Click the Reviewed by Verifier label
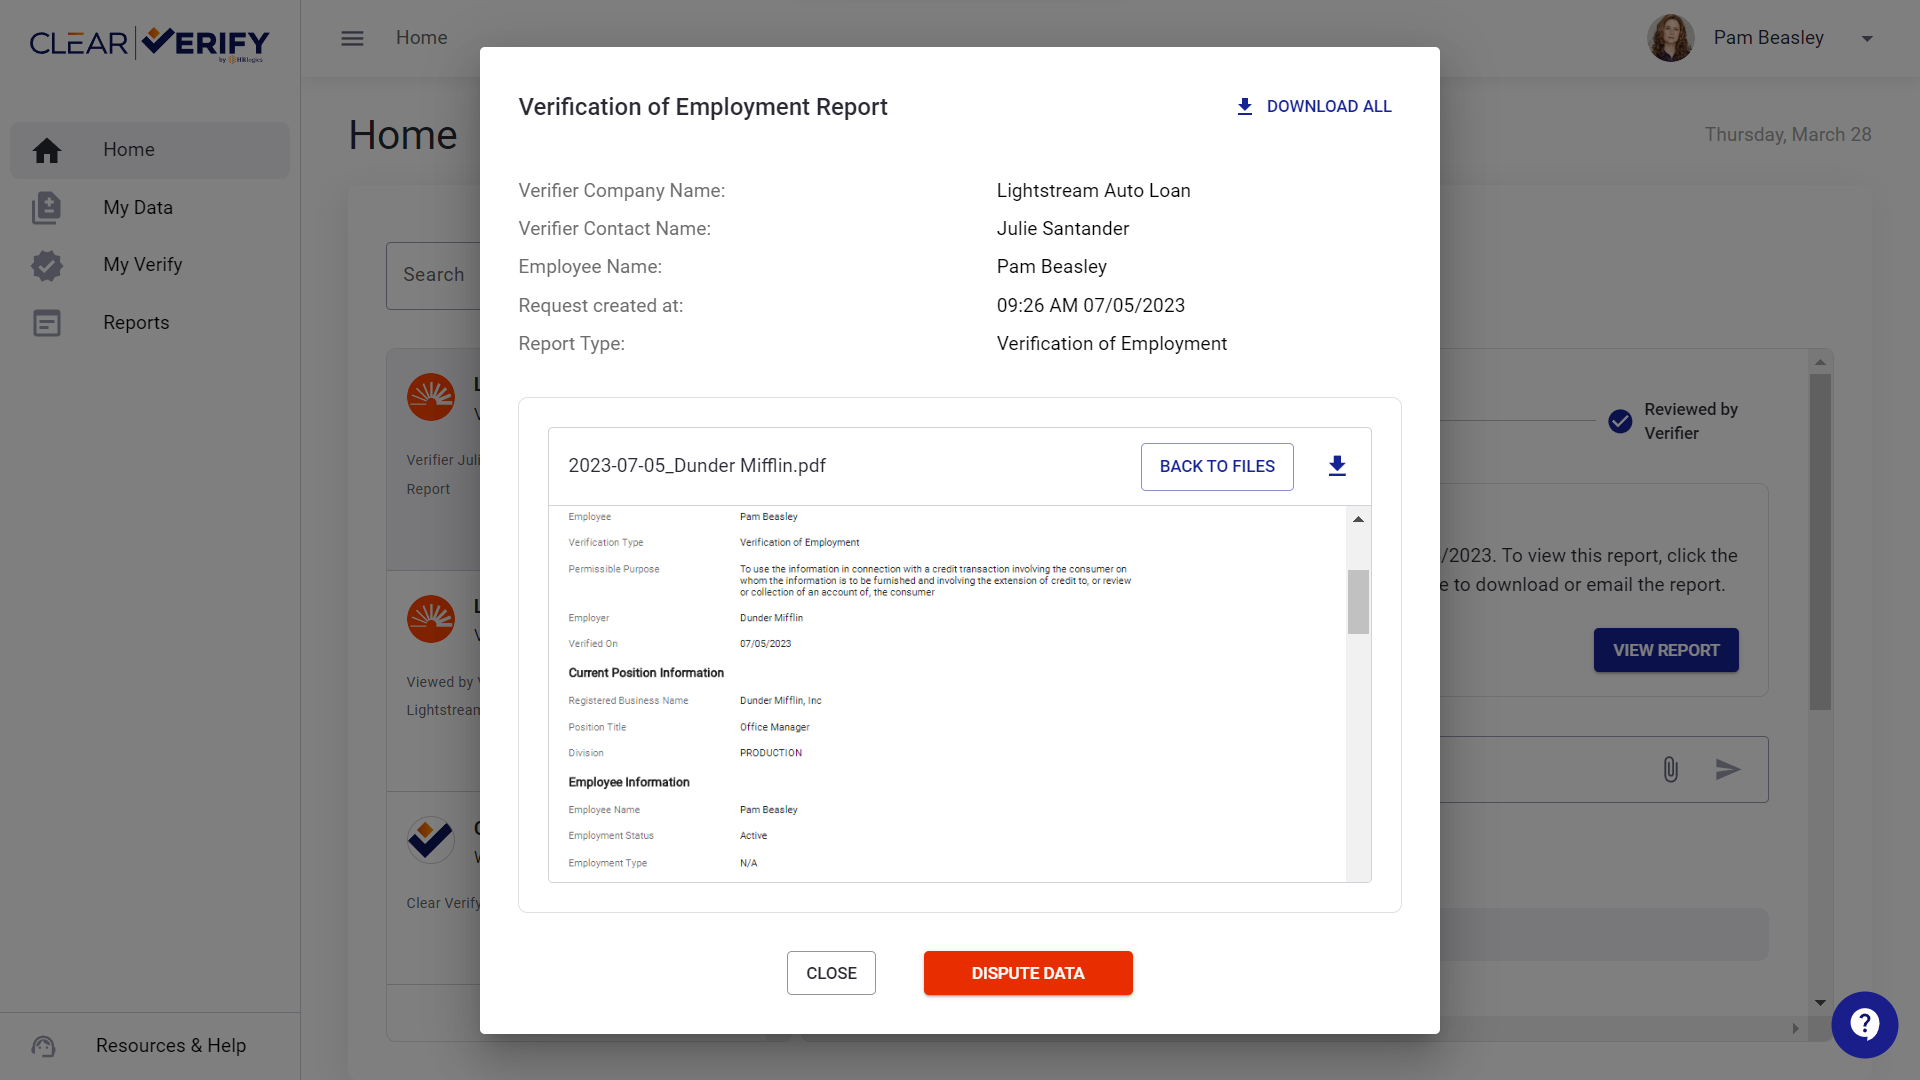1920x1080 pixels. point(1690,421)
